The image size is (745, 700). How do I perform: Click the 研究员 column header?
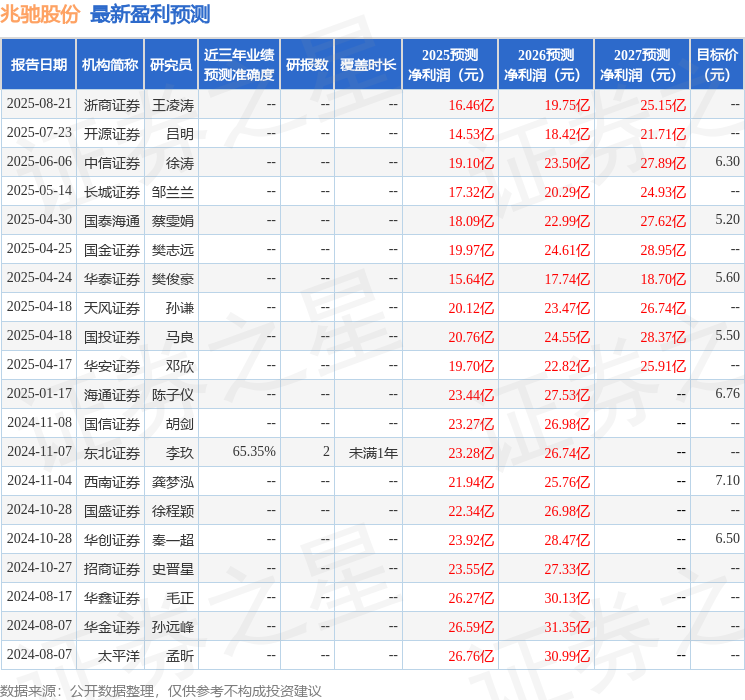tap(171, 65)
